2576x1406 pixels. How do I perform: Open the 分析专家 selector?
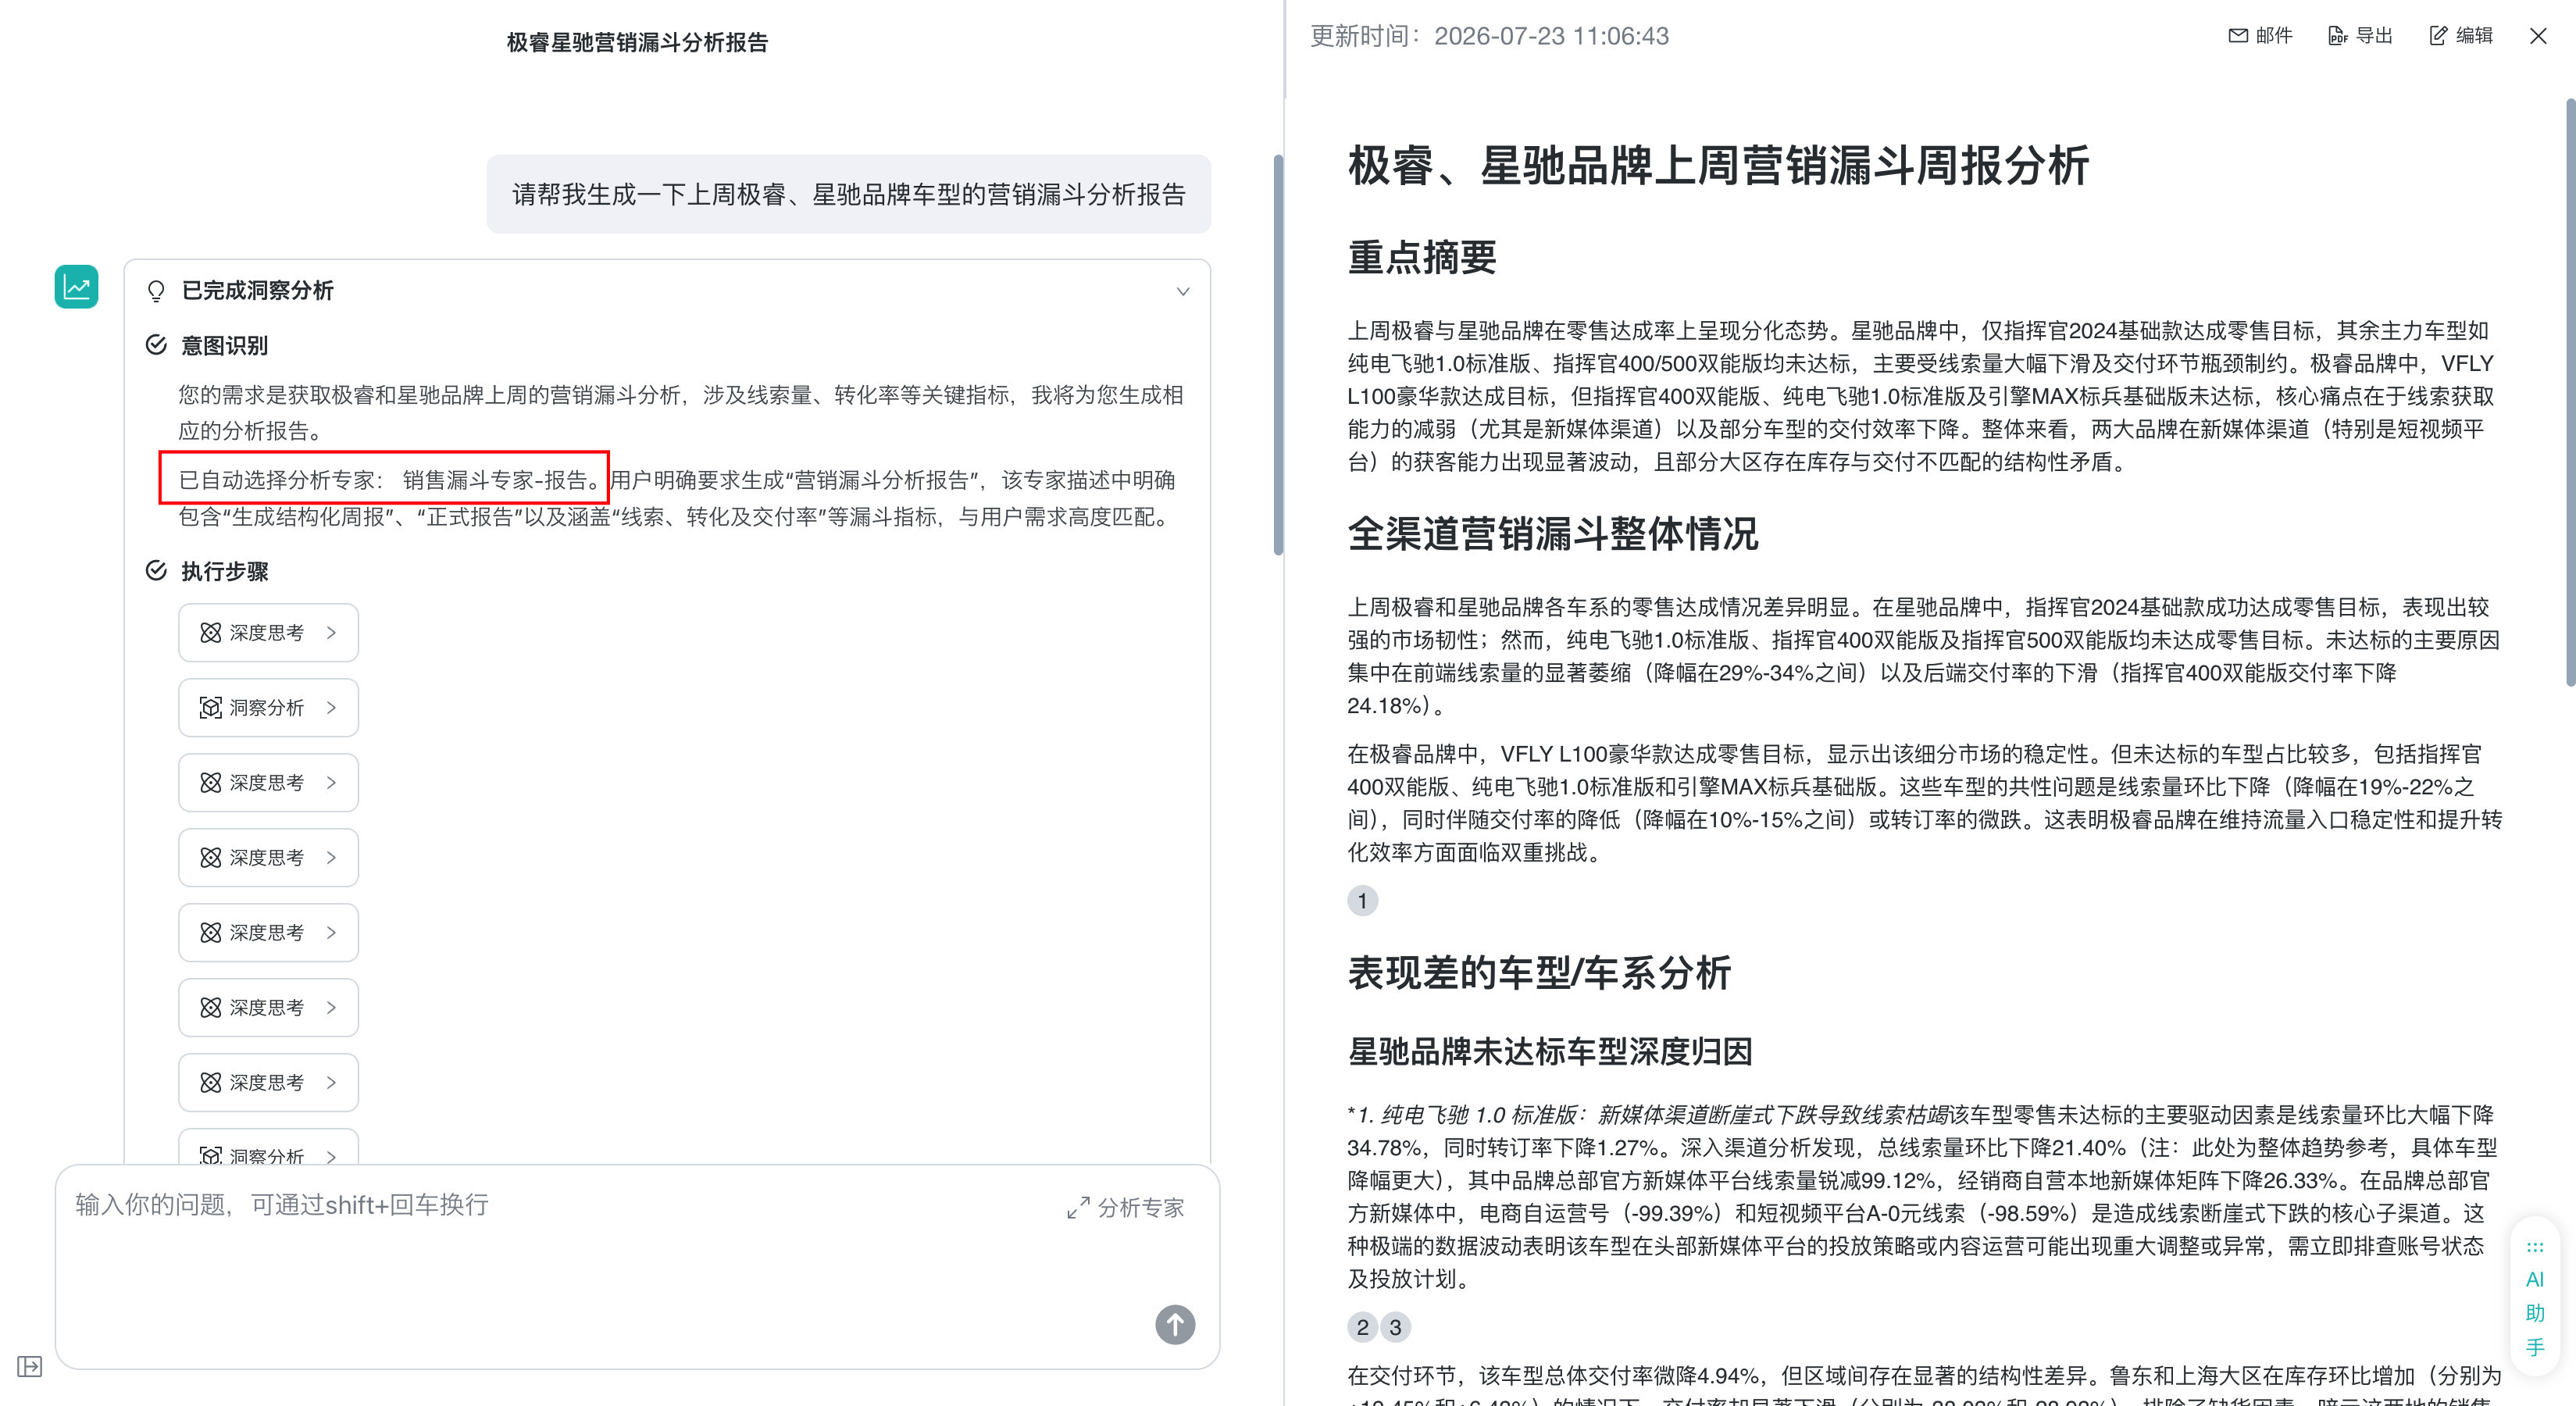1126,1208
